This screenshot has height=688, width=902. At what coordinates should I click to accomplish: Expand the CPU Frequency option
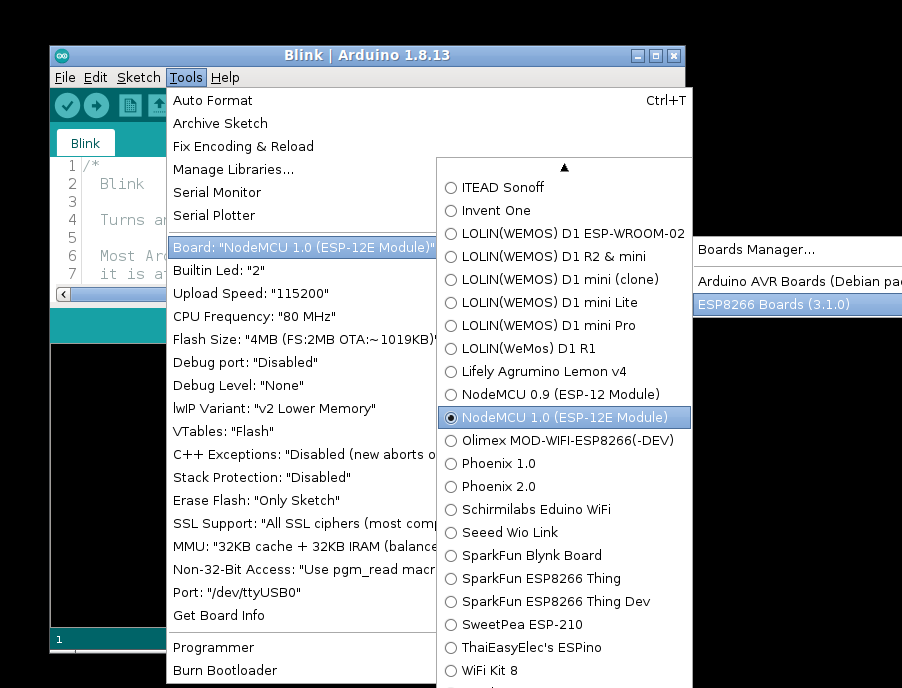pyautogui.click(x=303, y=316)
